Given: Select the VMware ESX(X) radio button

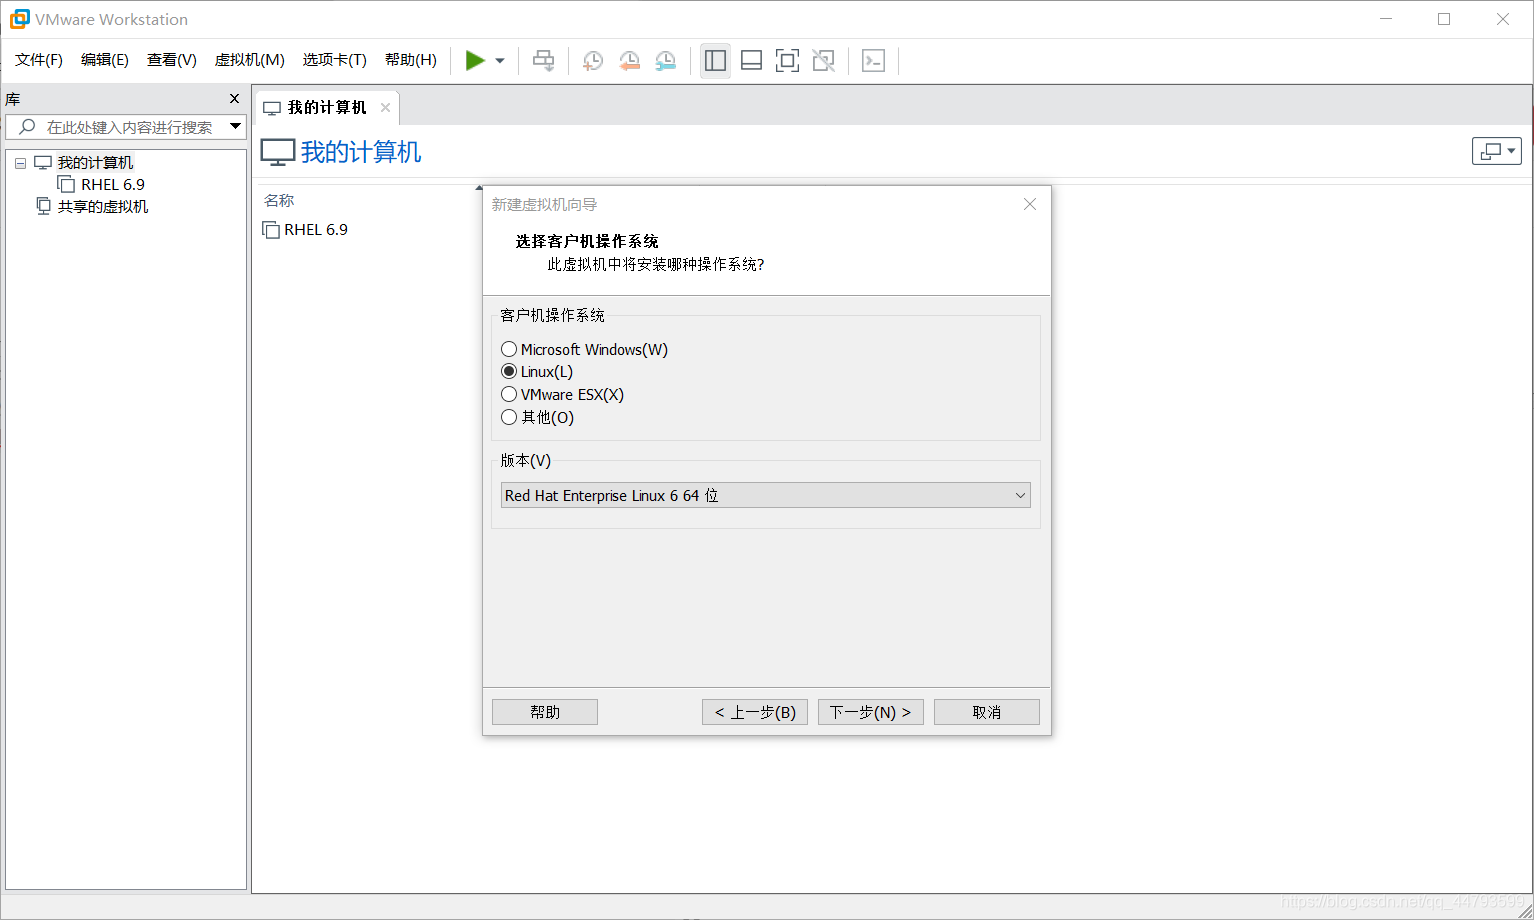Looking at the screenshot, I should pyautogui.click(x=509, y=394).
